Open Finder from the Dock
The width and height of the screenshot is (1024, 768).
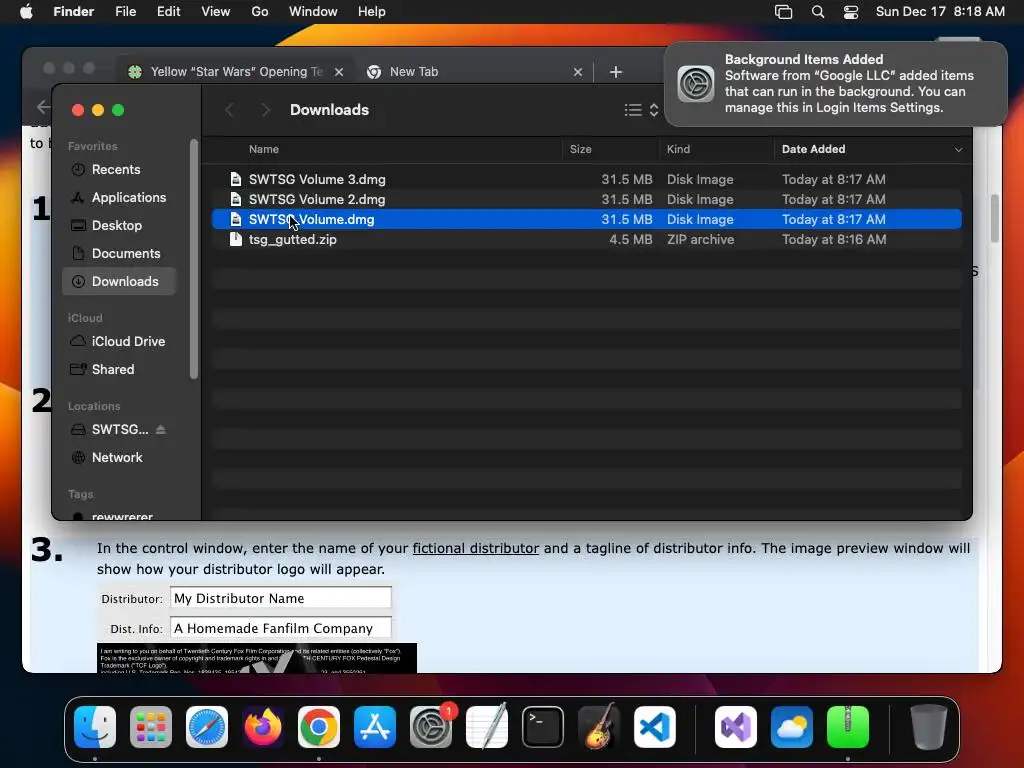coord(95,726)
